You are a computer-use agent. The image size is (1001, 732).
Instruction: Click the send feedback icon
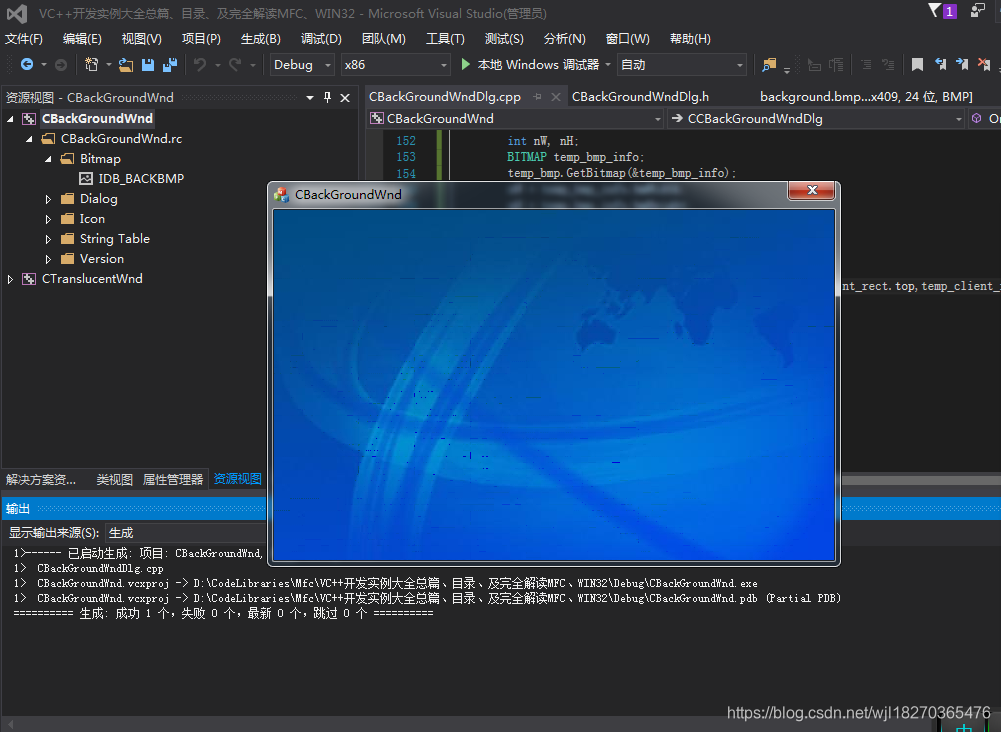coord(977,10)
